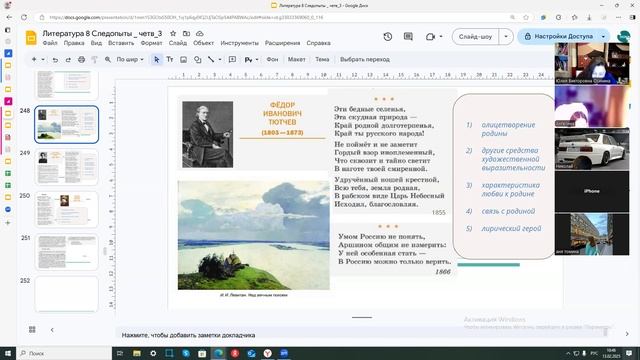Reload the browser page
The width and height of the screenshot is (640, 360).
pyautogui.click(x=24, y=17)
